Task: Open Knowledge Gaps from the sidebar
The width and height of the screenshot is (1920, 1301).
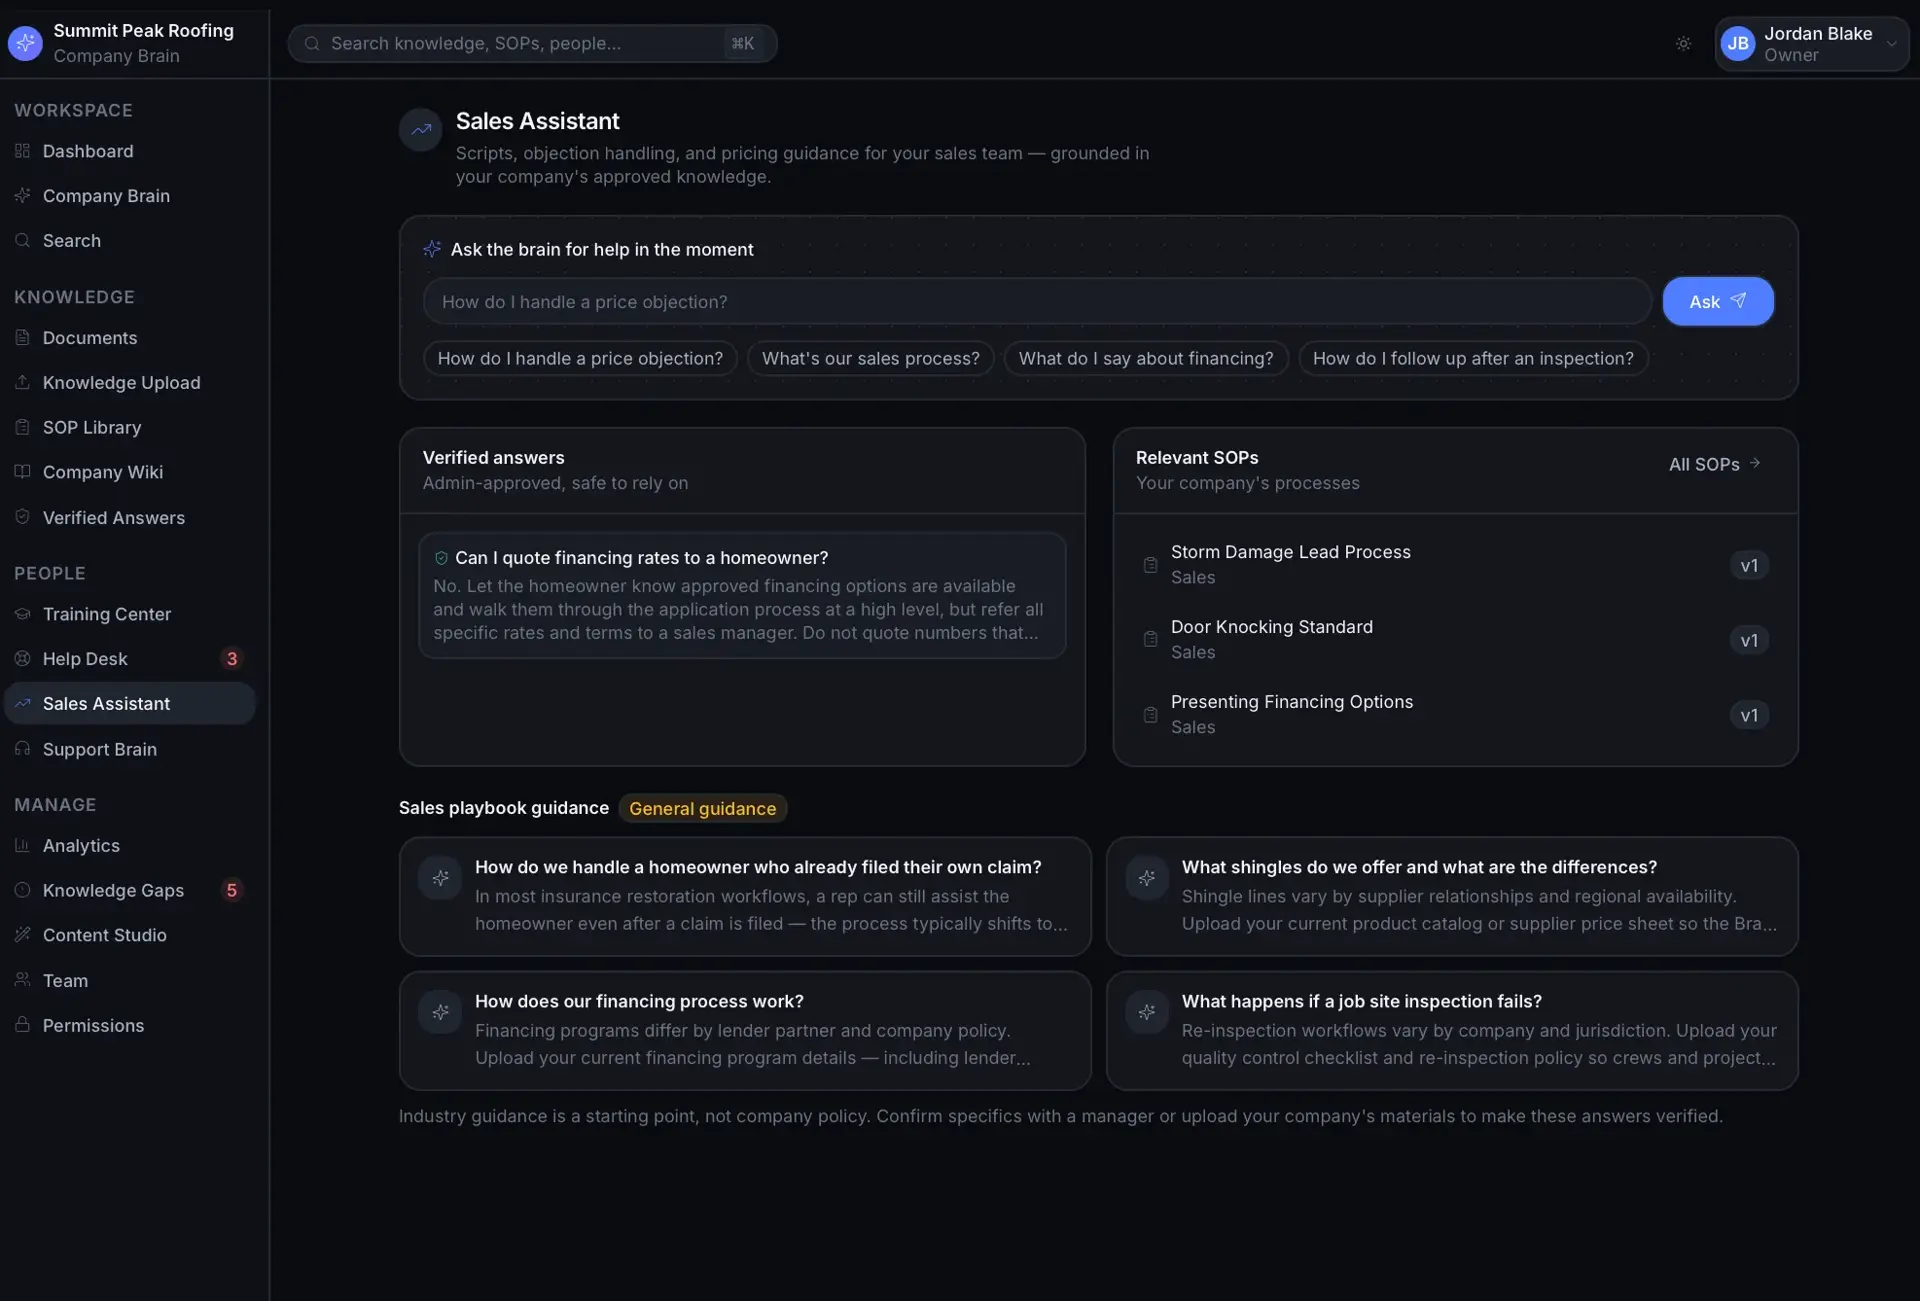Action: pos(130,890)
